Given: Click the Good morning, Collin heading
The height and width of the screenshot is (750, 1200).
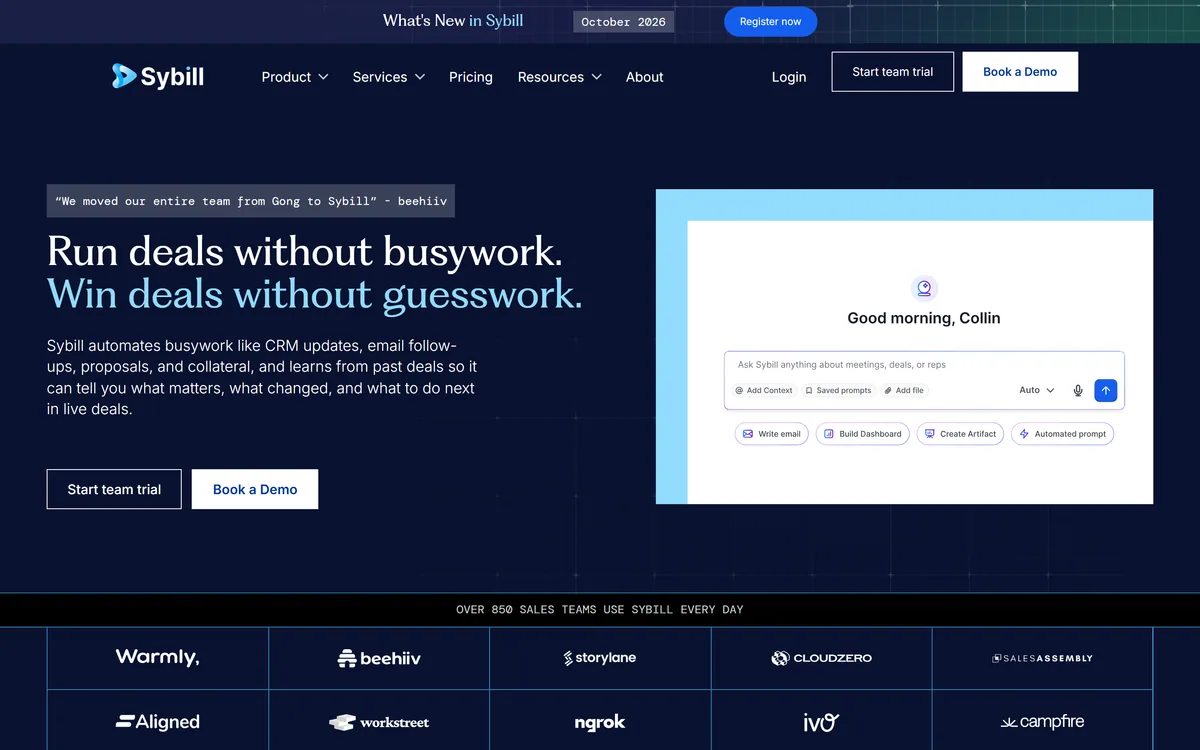Looking at the screenshot, I should tap(924, 318).
